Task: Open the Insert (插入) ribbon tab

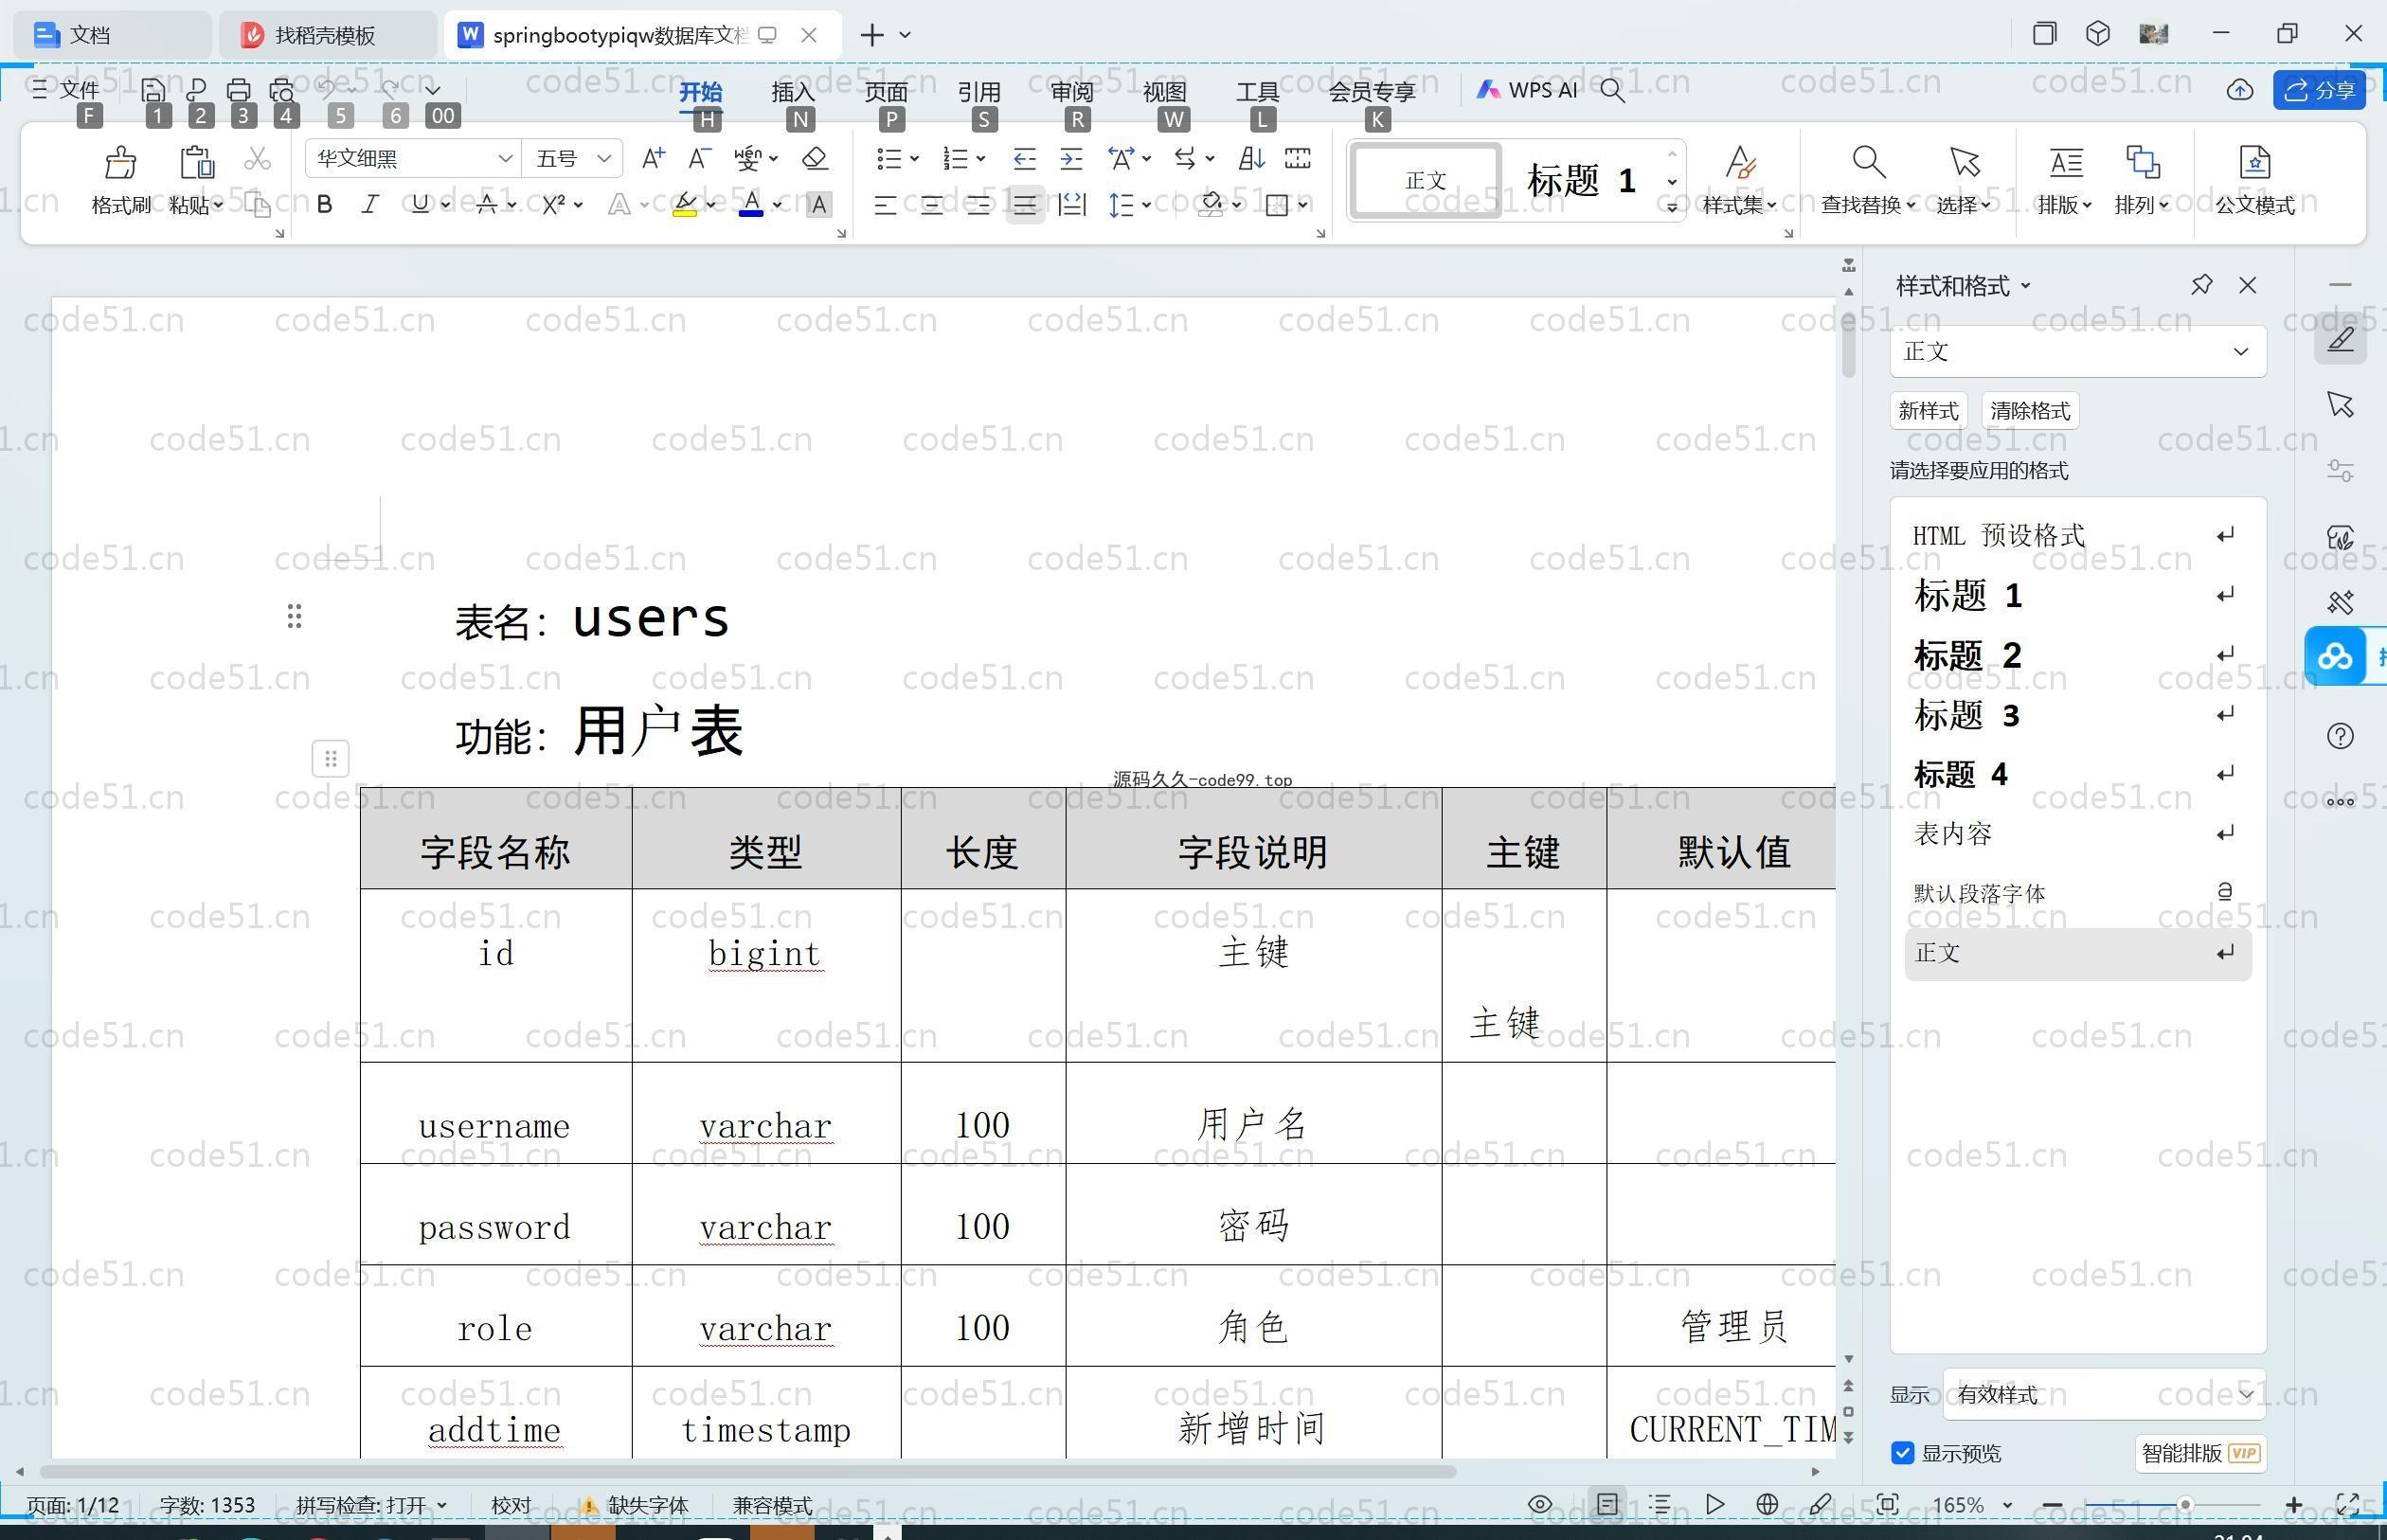Action: pyautogui.click(x=793, y=90)
